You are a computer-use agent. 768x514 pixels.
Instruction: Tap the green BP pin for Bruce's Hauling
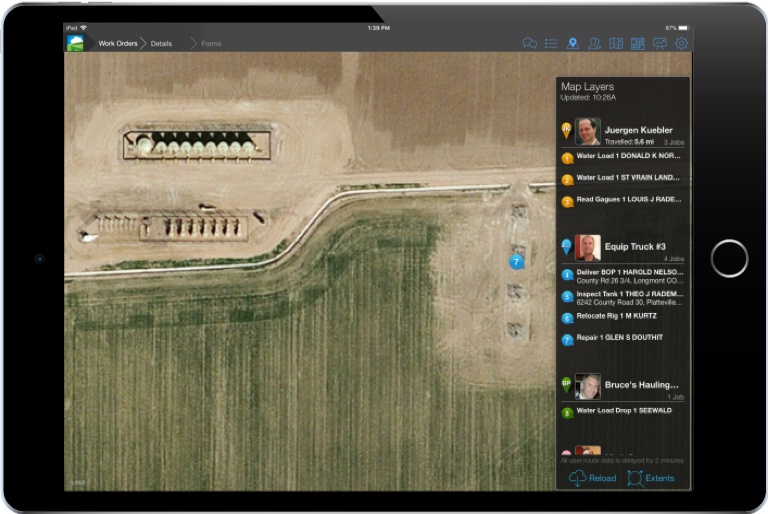point(566,385)
